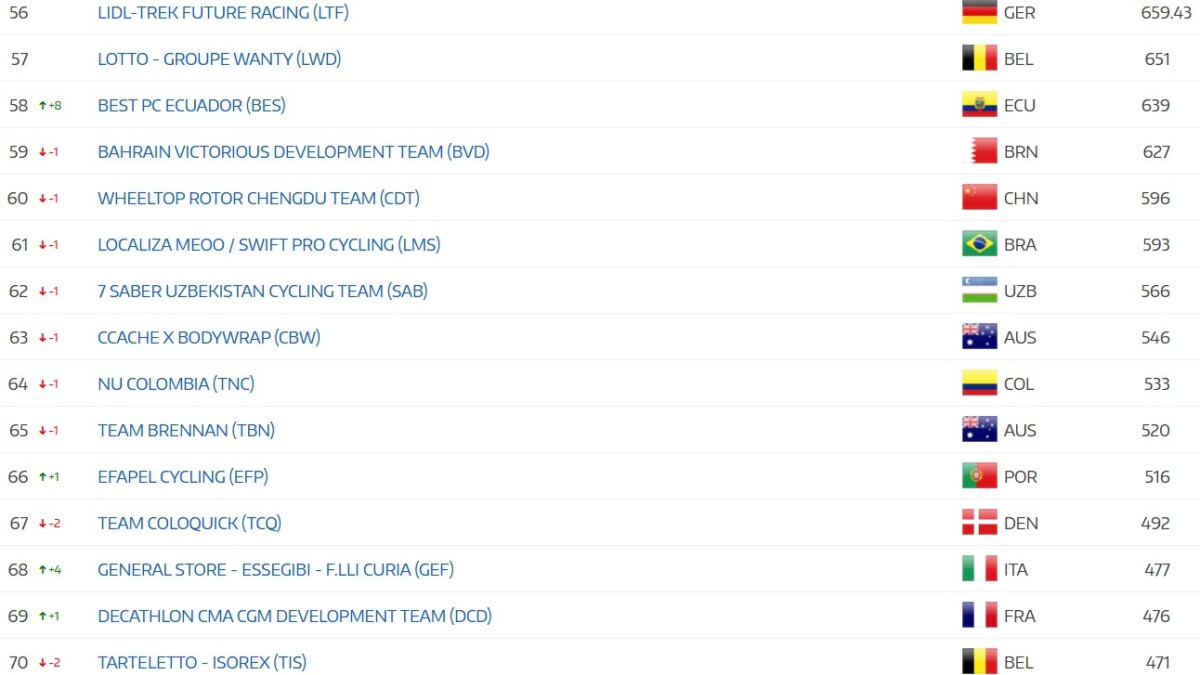Select the points value 476
The image size is (1200, 675).
(x=1157, y=616)
